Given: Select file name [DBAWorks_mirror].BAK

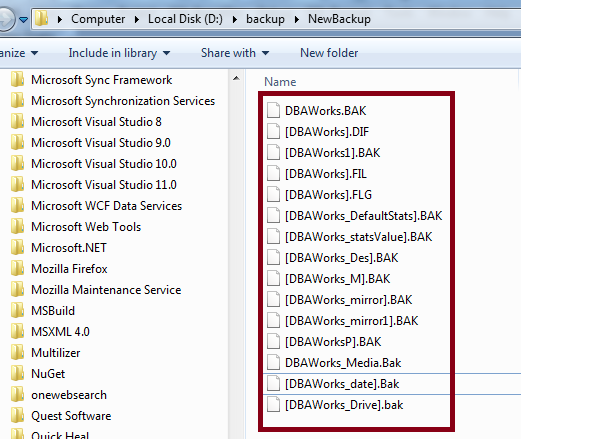Looking at the screenshot, I should click(348, 300).
